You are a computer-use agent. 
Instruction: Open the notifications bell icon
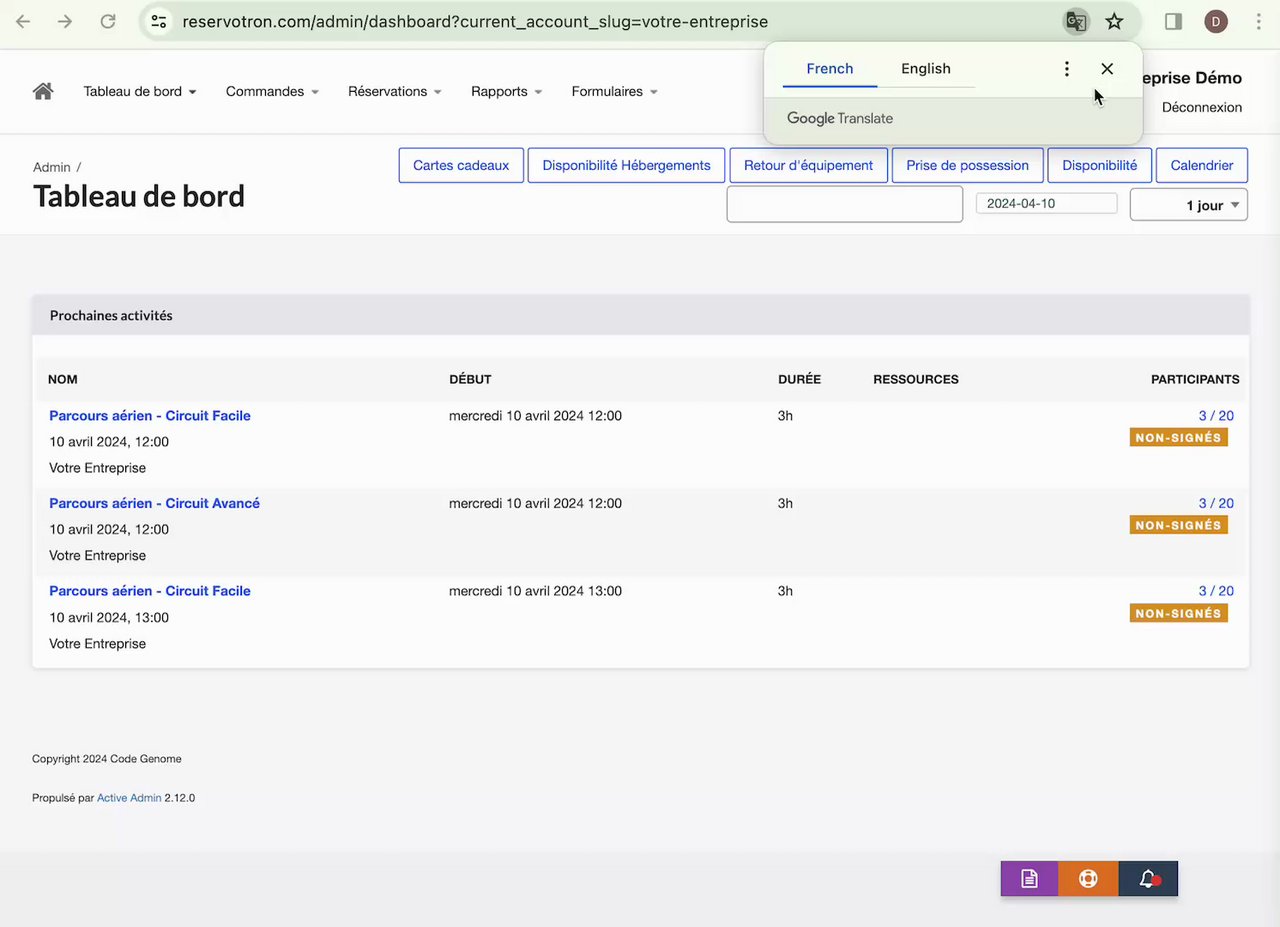[x=1148, y=879]
